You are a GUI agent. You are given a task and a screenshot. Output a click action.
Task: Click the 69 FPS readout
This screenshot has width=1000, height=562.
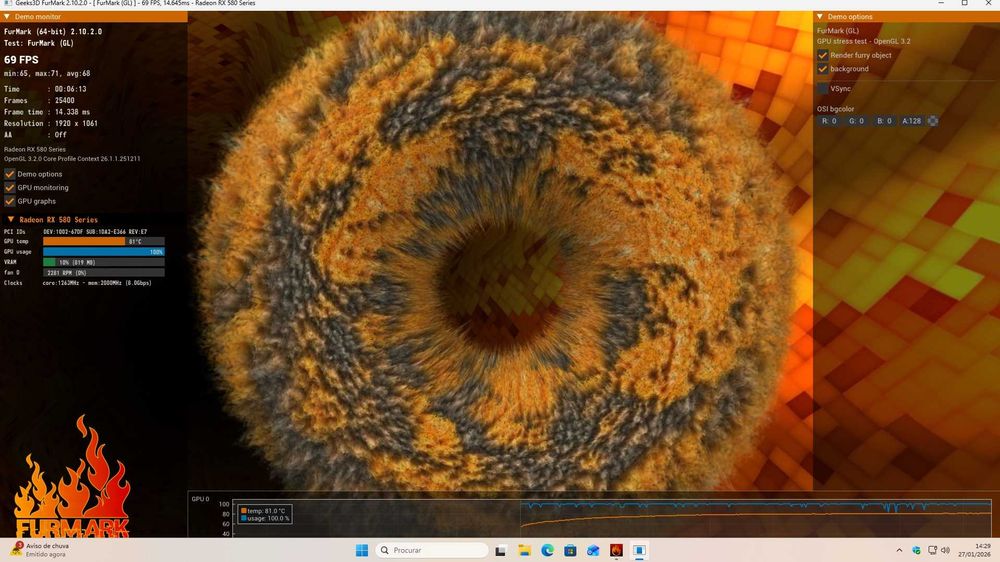(21, 59)
